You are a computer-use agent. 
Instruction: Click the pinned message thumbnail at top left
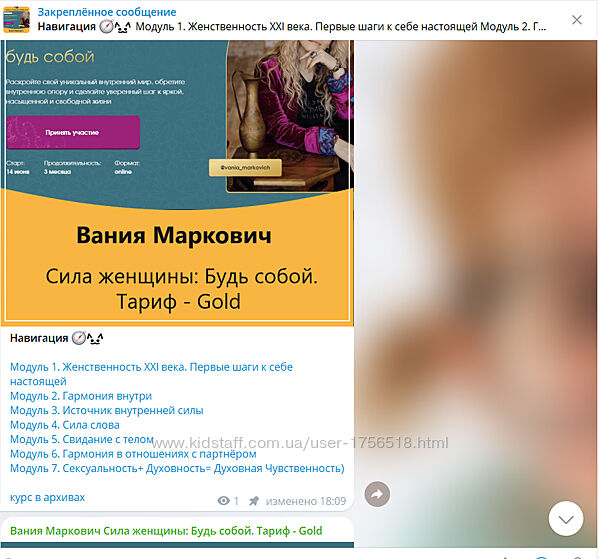pyautogui.click(x=17, y=19)
